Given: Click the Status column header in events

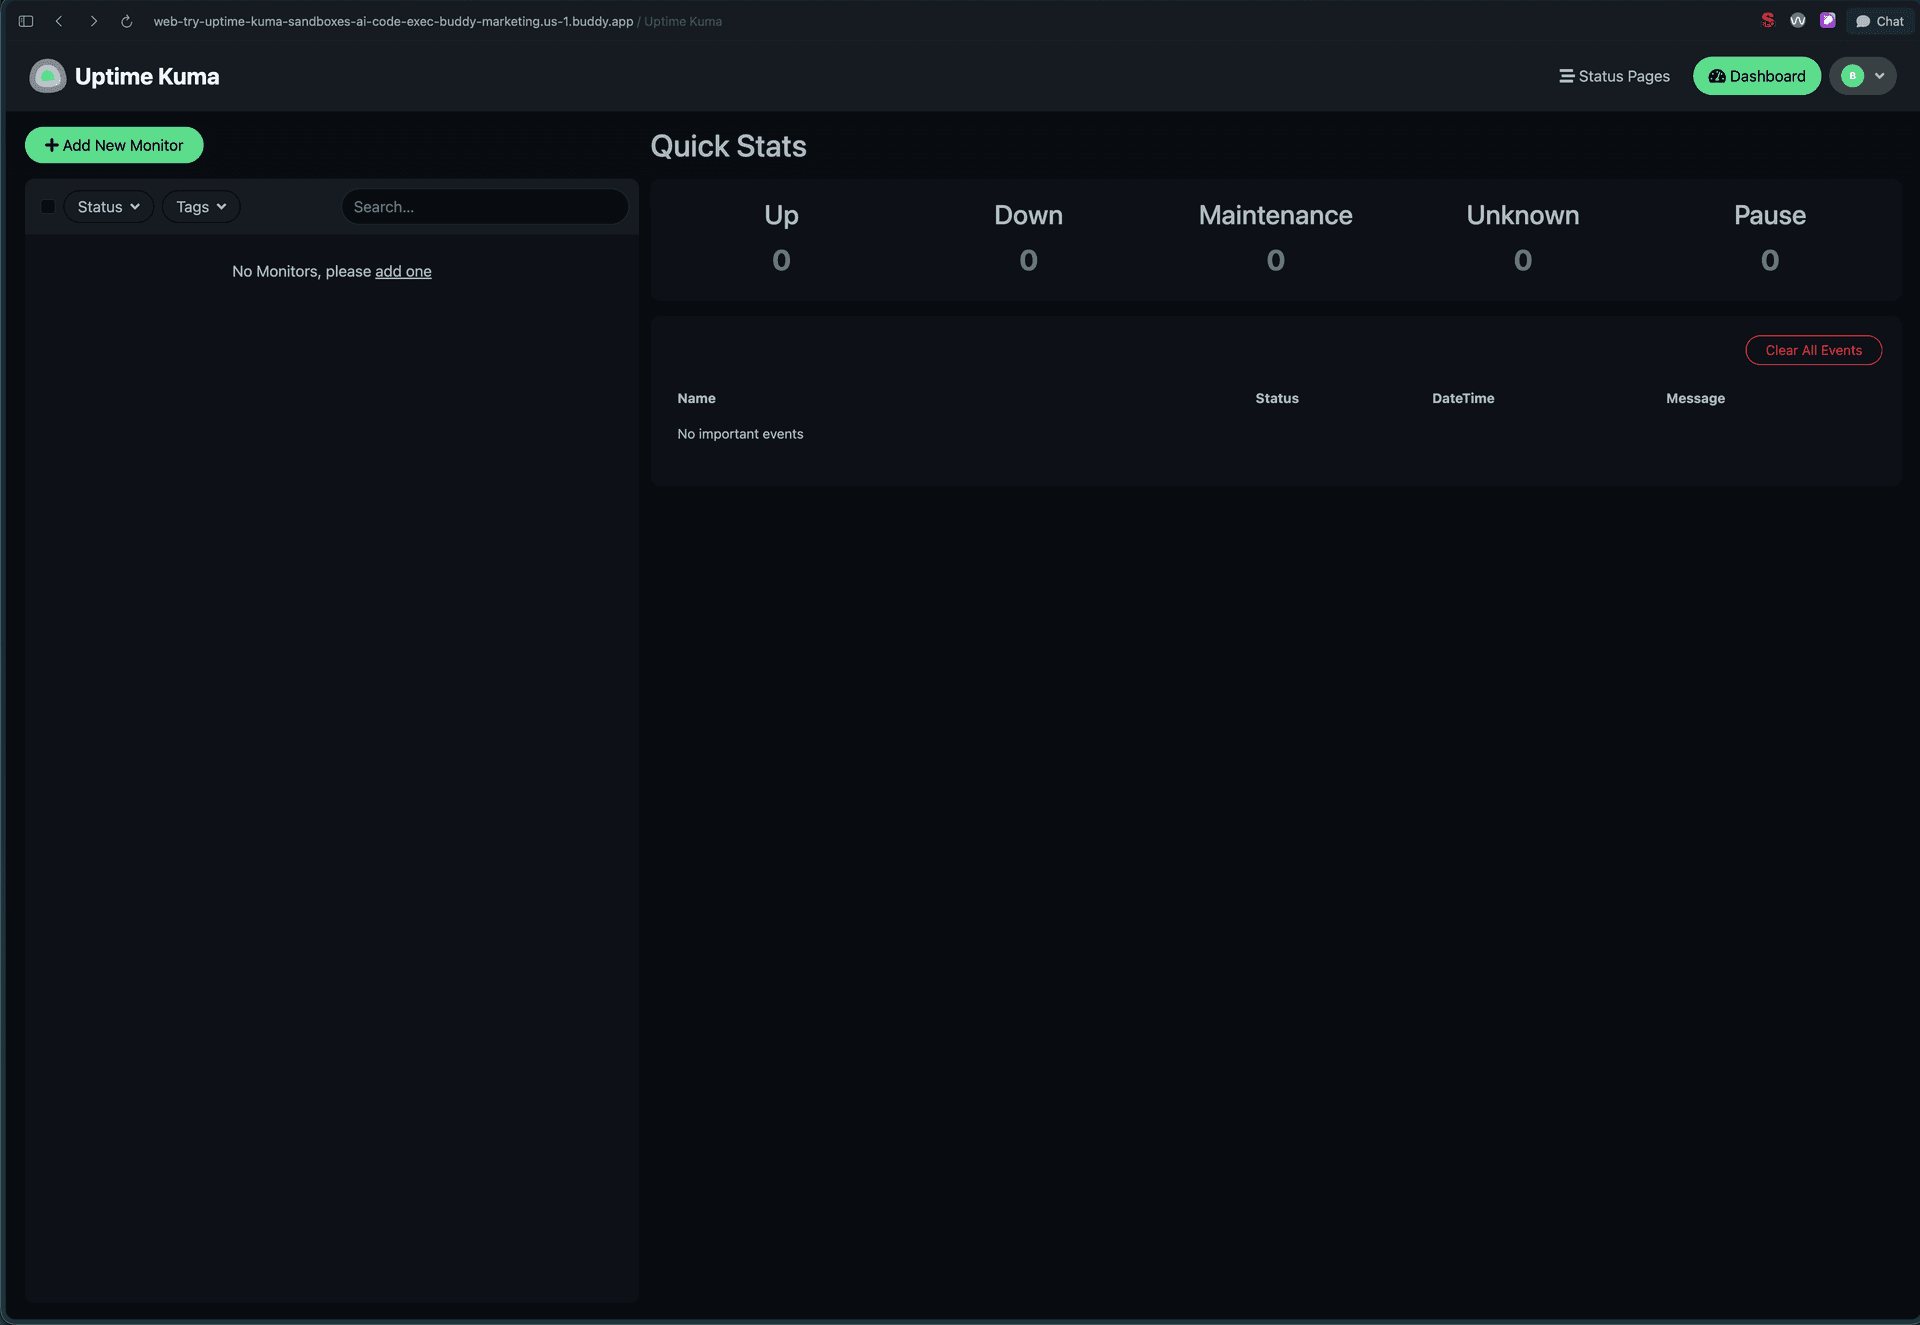Looking at the screenshot, I should pos(1277,398).
